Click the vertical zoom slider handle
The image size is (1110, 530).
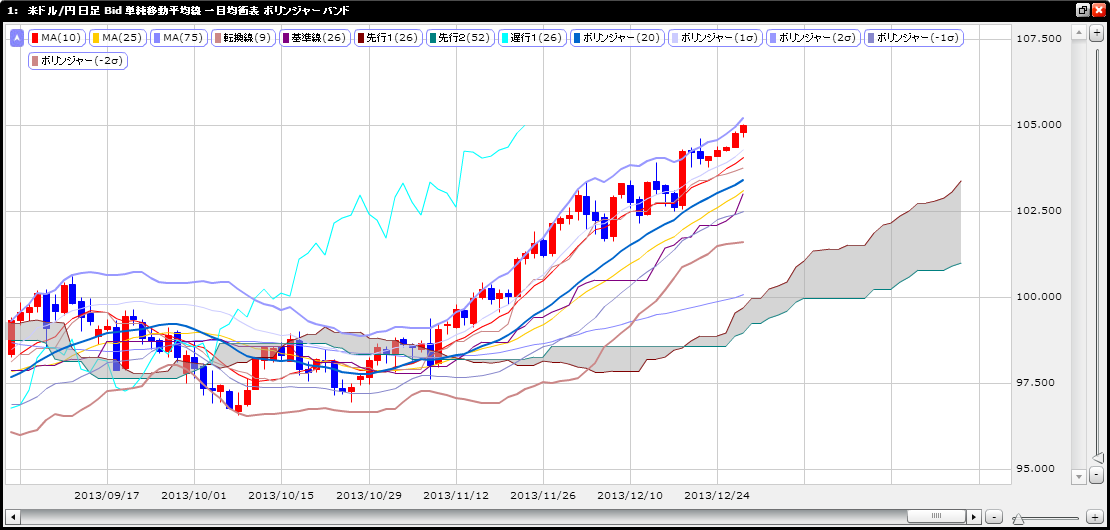pos(1097,458)
